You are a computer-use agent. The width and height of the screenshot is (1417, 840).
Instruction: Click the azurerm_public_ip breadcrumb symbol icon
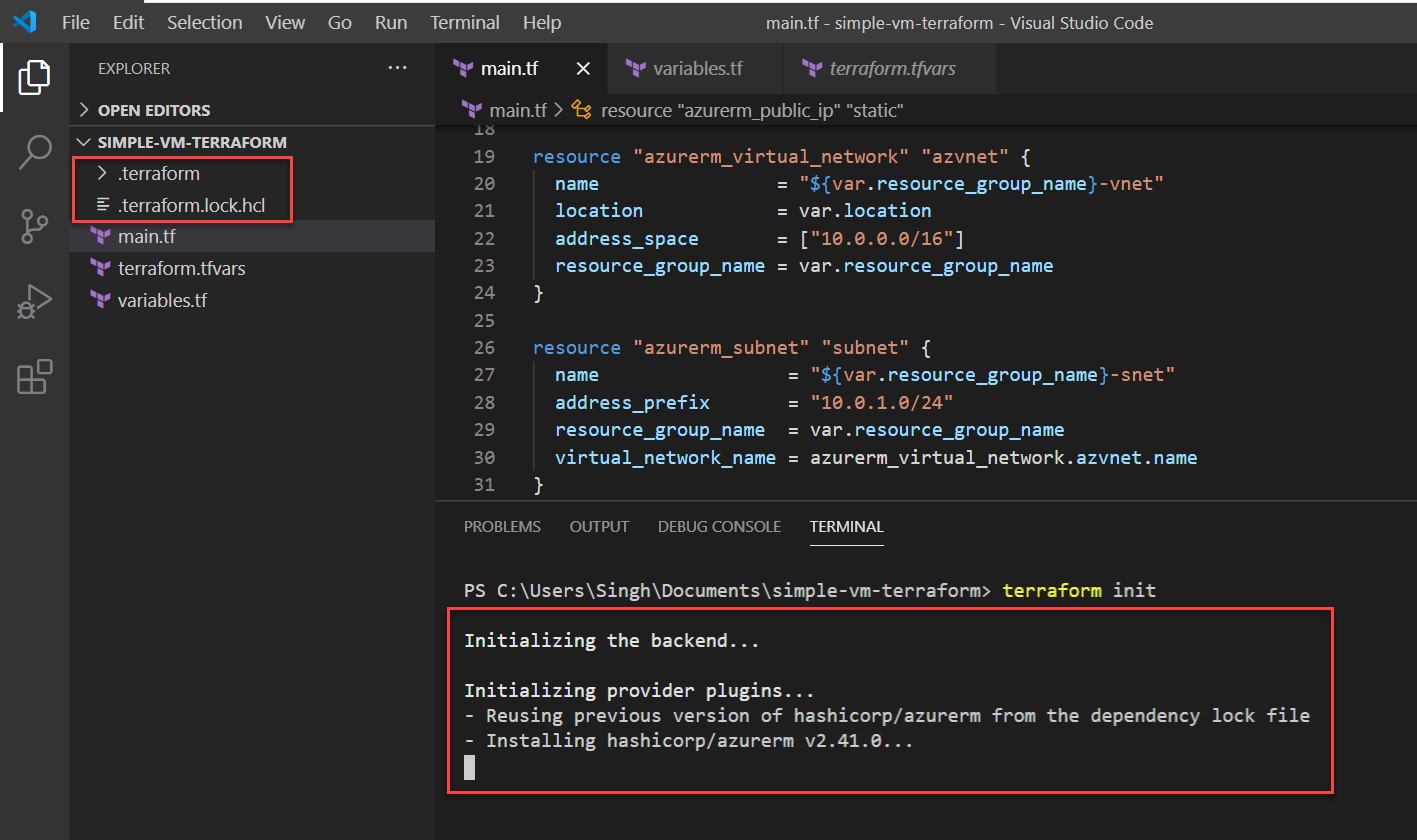point(581,110)
